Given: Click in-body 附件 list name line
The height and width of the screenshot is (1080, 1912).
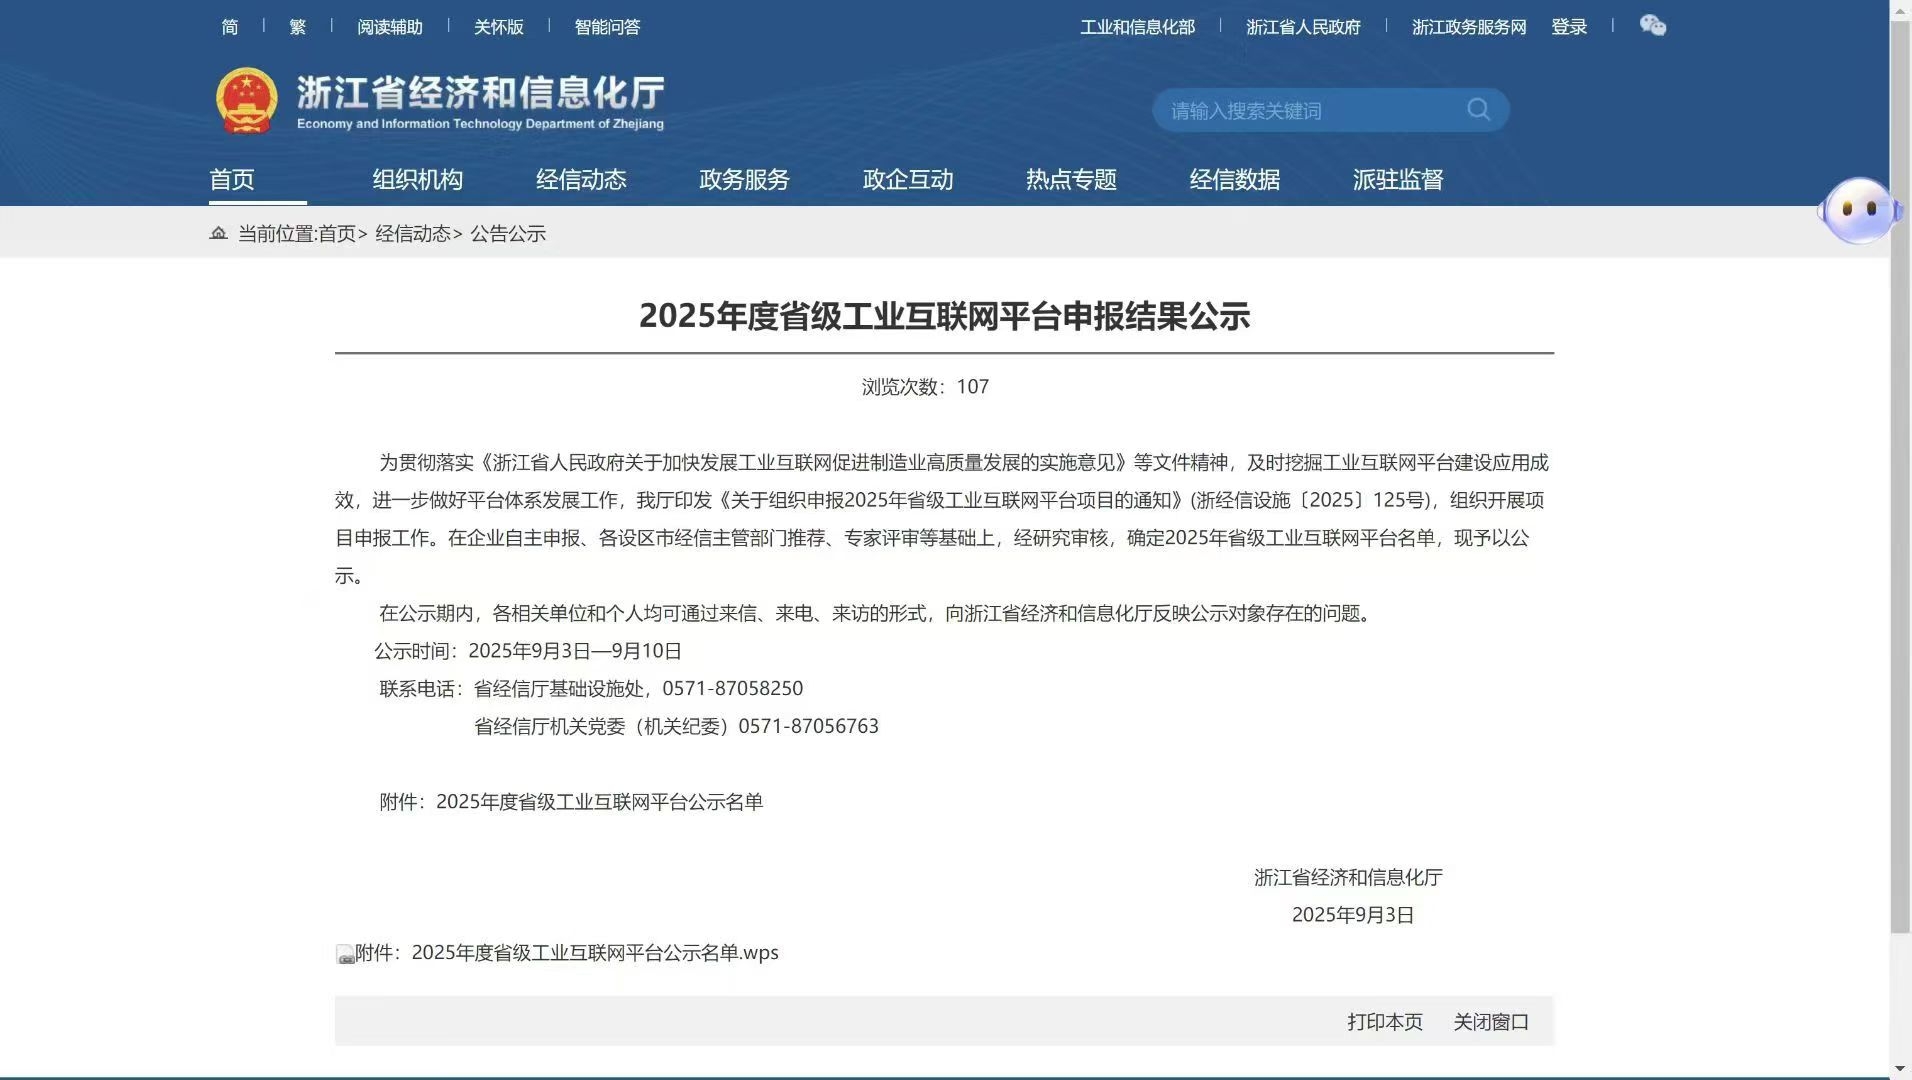Looking at the screenshot, I should coord(571,802).
